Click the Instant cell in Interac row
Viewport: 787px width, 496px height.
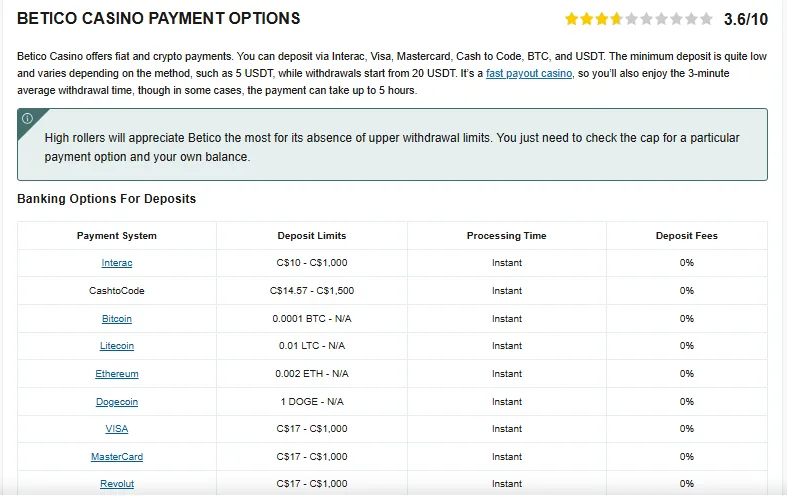coord(507,263)
